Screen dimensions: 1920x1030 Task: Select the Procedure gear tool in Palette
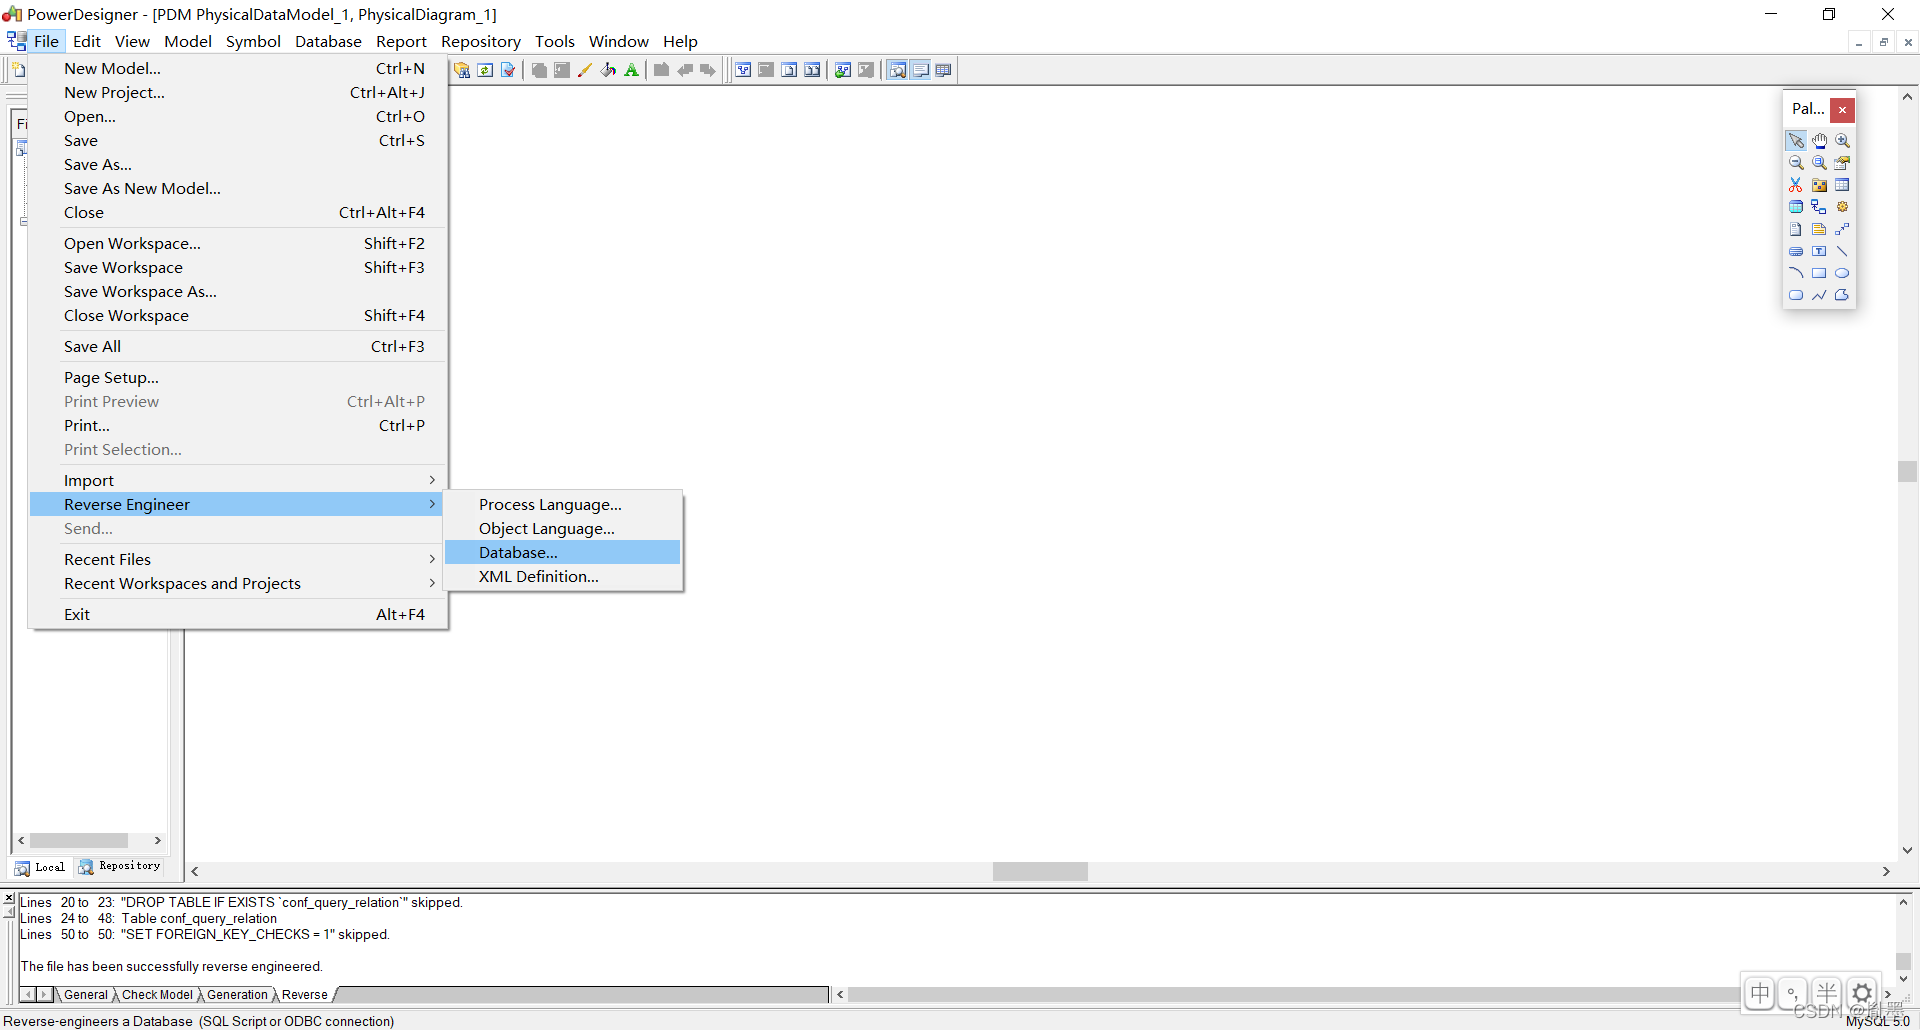coord(1842,207)
